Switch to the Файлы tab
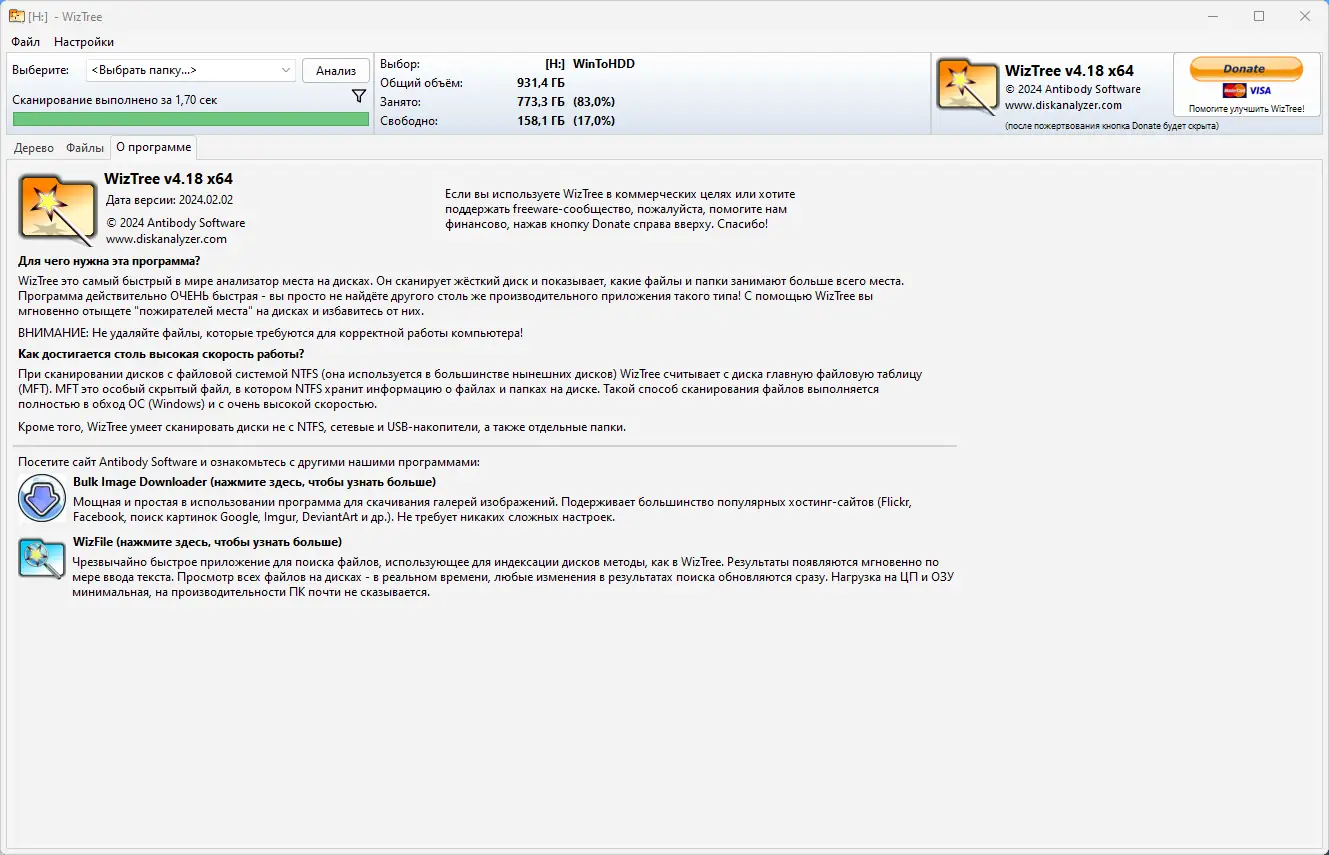The image size is (1329, 855). coord(85,148)
